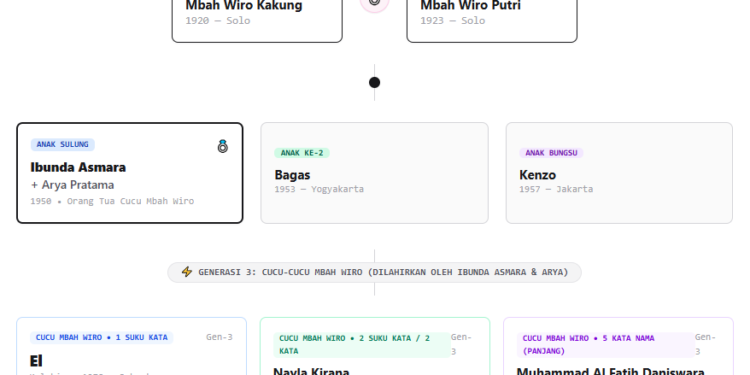750x375 pixels.
Task: Click the ANAK BUNGSU badge
Action: pos(551,153)
